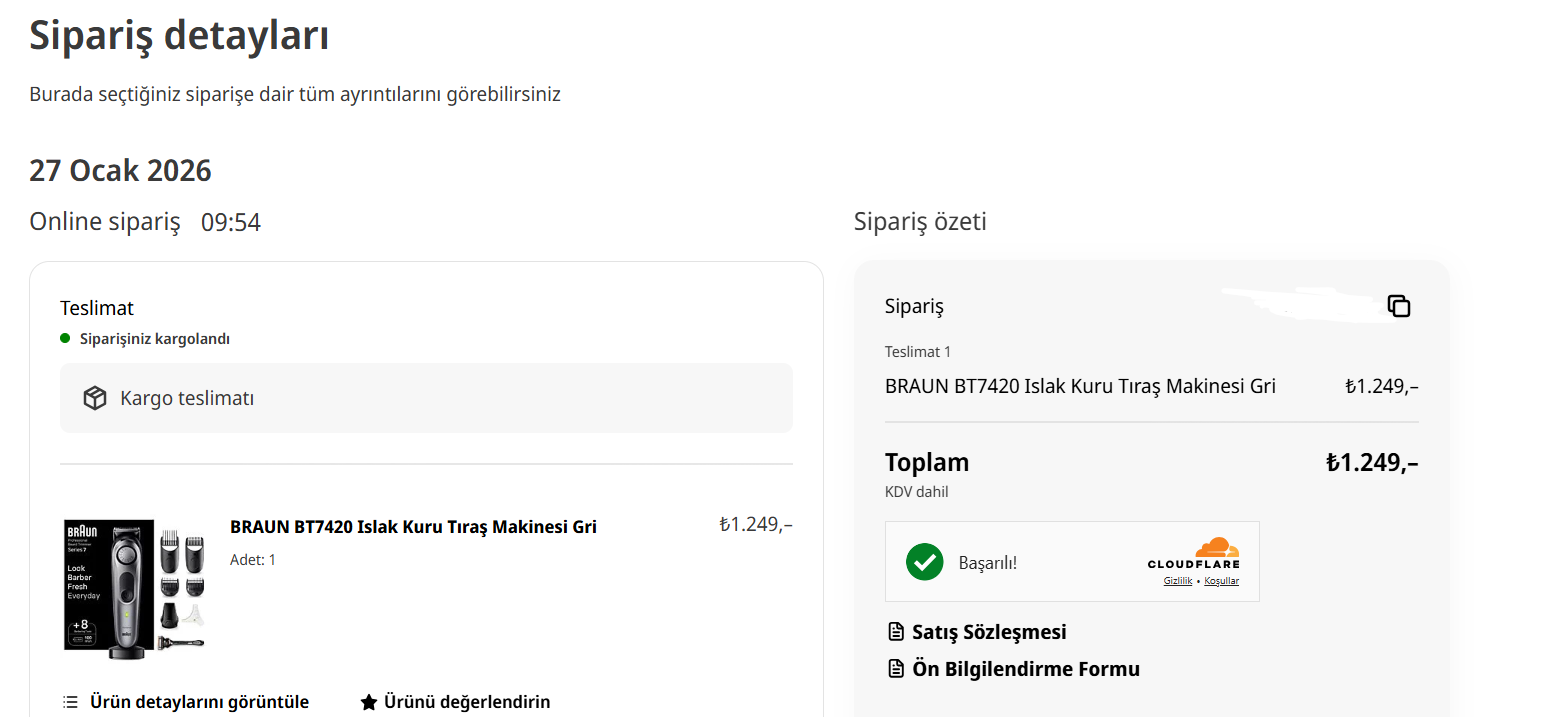The width and height of the screenshot is (1543, 717).
Task: Click the document icon beside Ön Bilgilendirme Formu
Action: pyautogui.click(x=896, y=669)
